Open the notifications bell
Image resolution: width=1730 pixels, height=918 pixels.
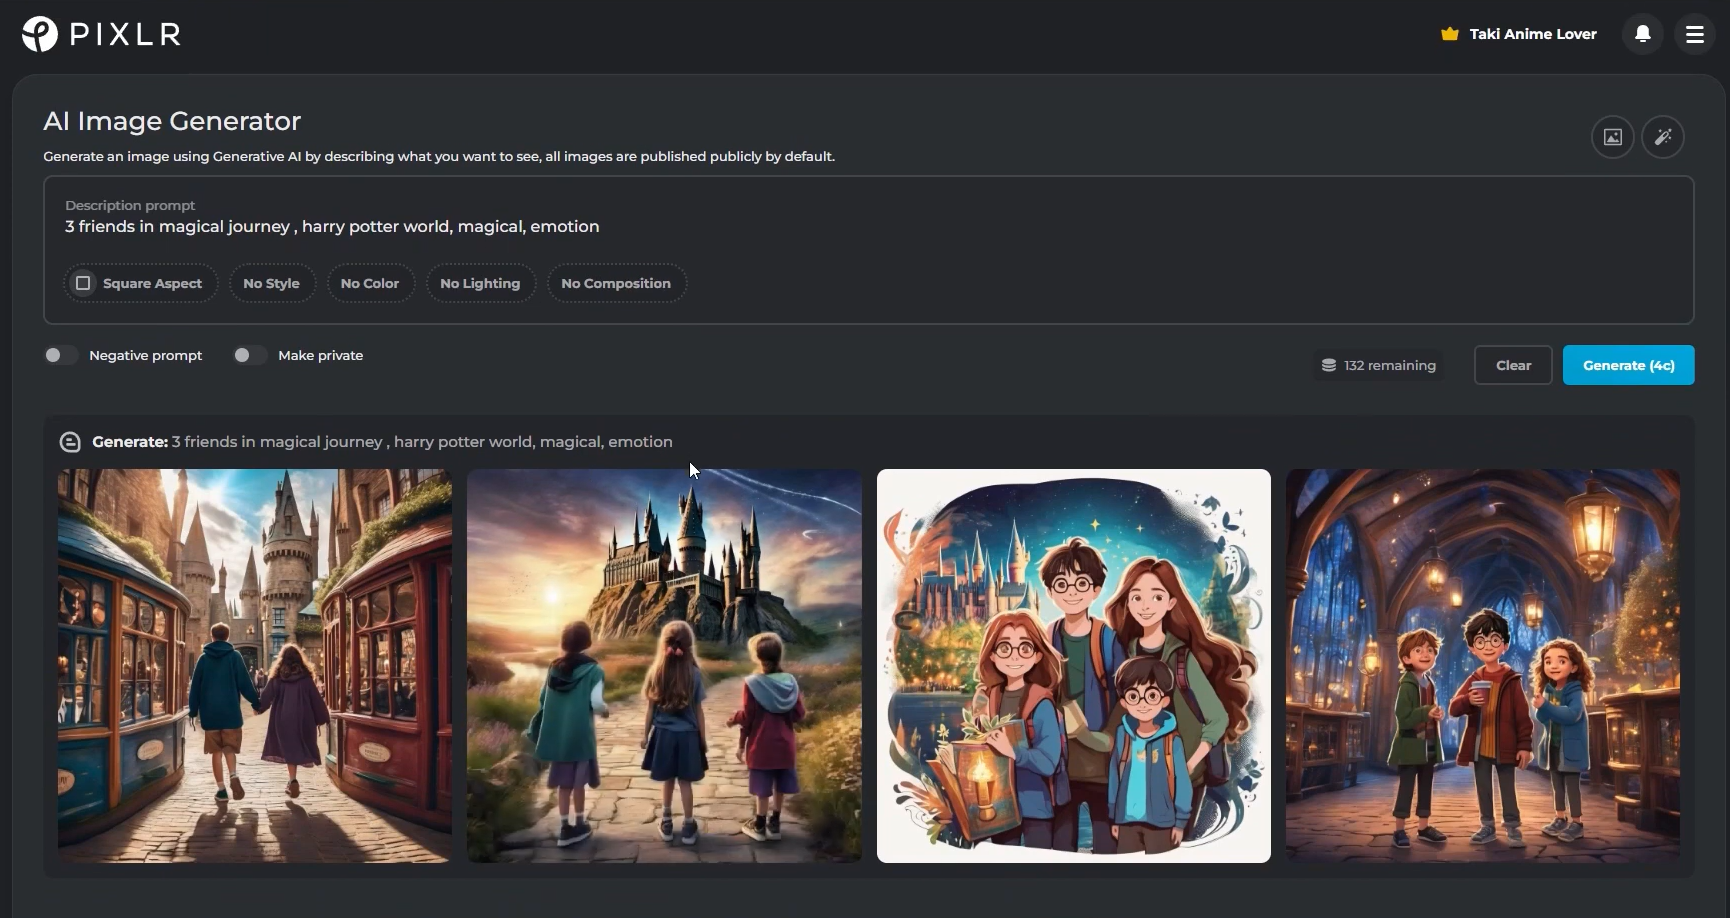[1641, 33]
